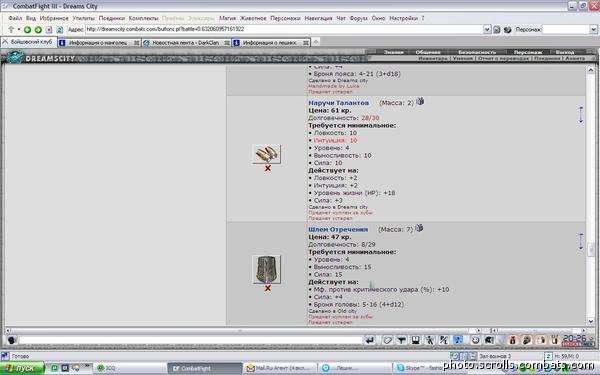This screenshot has width=600, height=375.
Task: Click the red stop-loading toolbar icon
Action: click(x=49, y=29)
